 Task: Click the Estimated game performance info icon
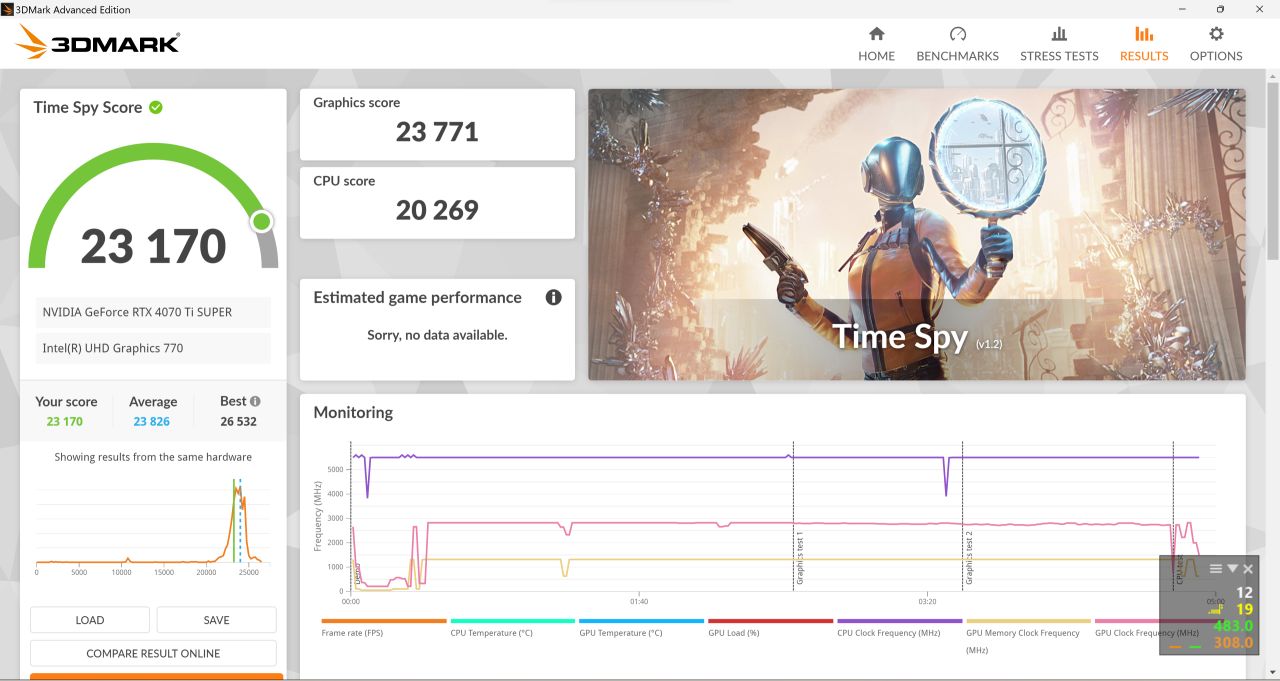pos(553,297)
